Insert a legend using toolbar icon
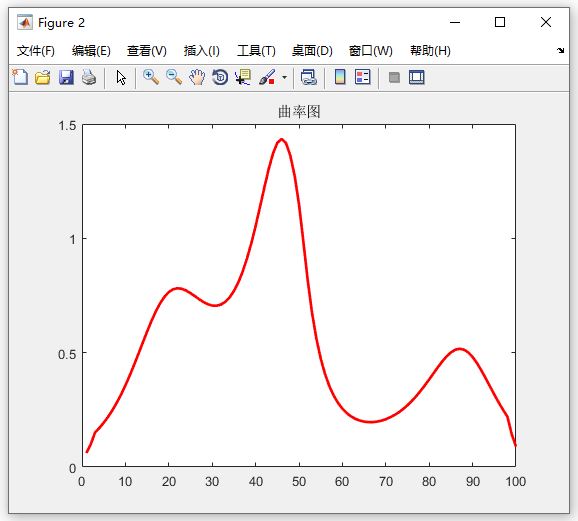The height and width of the screenshot is (521, 578). click(x=363, y=77)
